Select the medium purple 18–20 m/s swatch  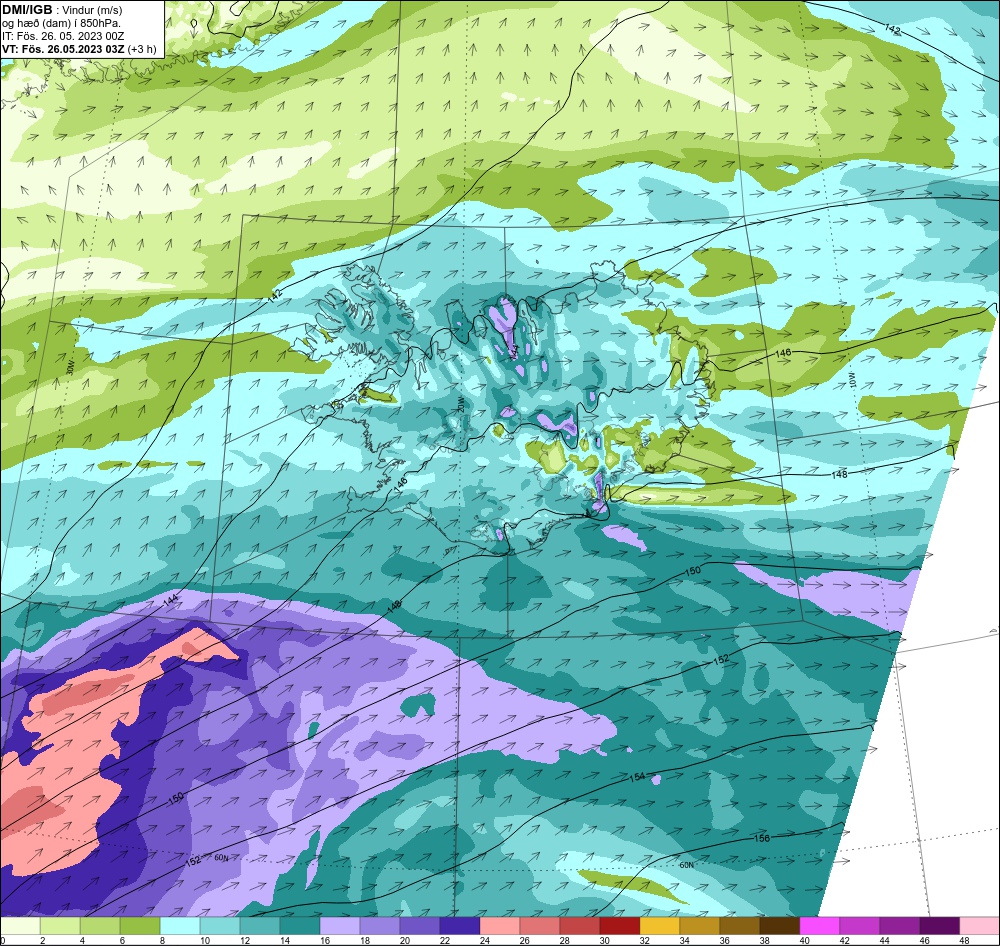coord(380,926)
